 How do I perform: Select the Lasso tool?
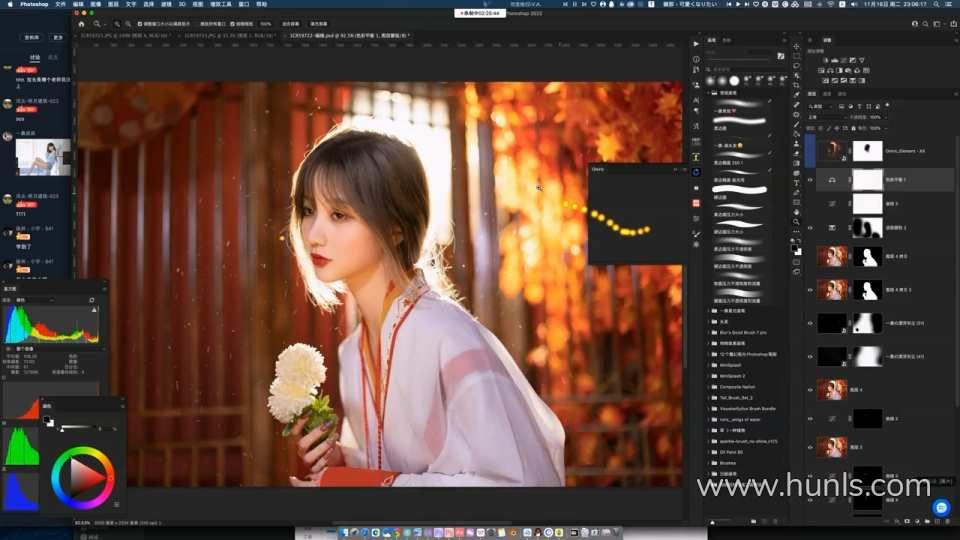796,66
